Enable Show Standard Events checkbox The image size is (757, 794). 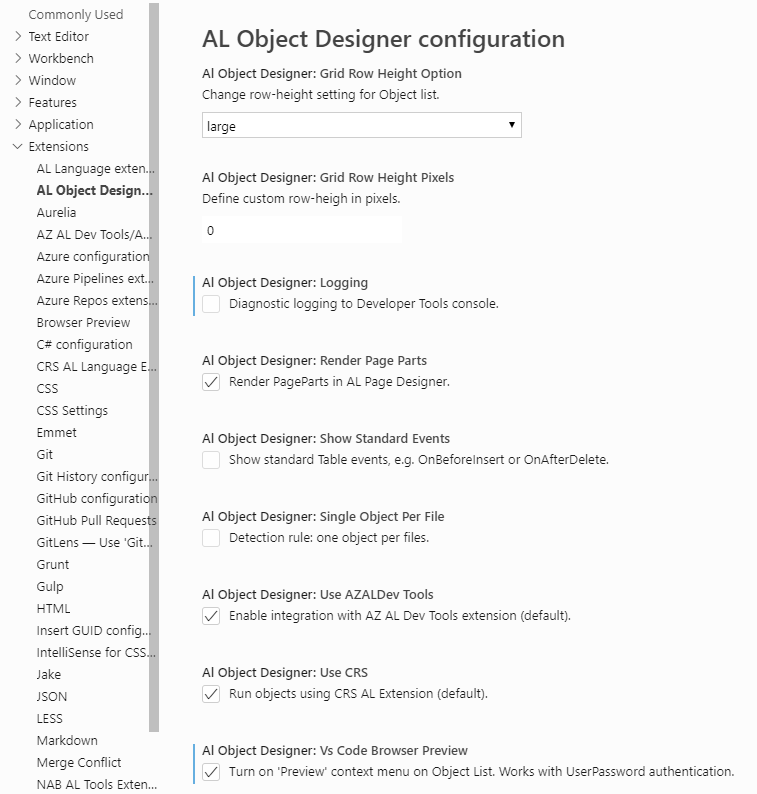click(211, 460)
